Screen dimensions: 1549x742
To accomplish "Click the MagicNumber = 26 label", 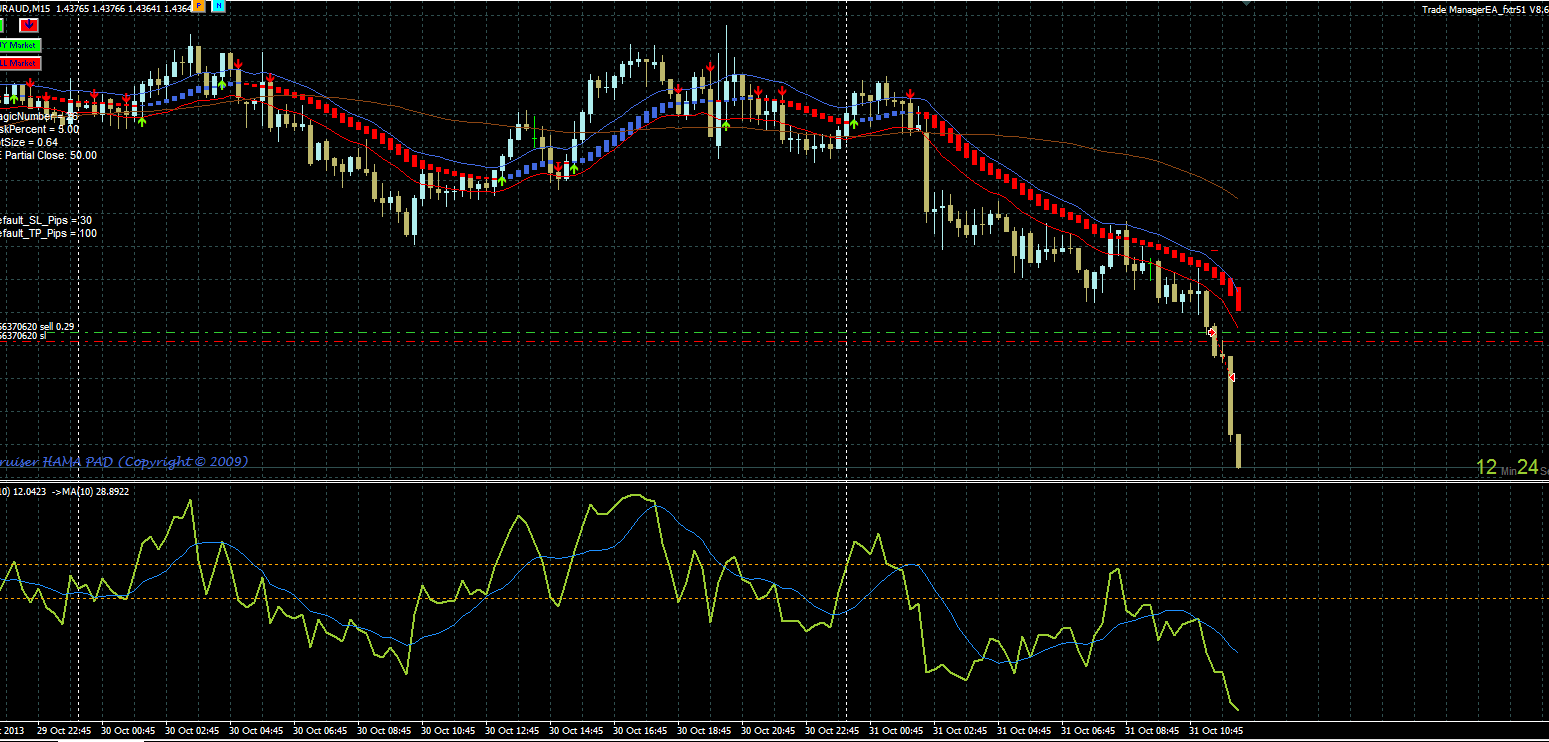I will click(39, 116).
